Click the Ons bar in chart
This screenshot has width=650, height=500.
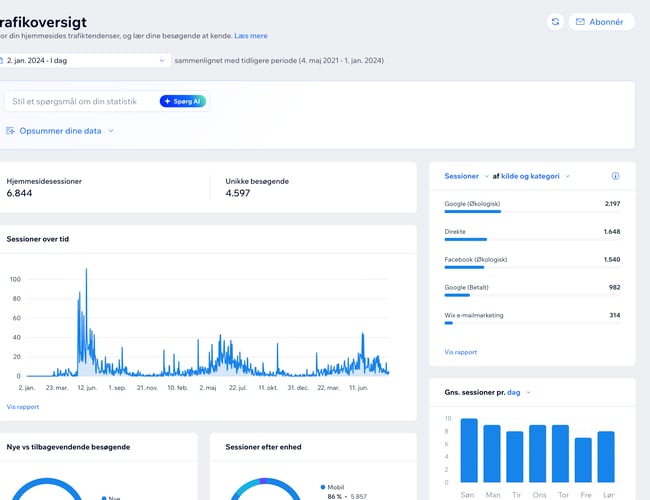click(538, 454)
